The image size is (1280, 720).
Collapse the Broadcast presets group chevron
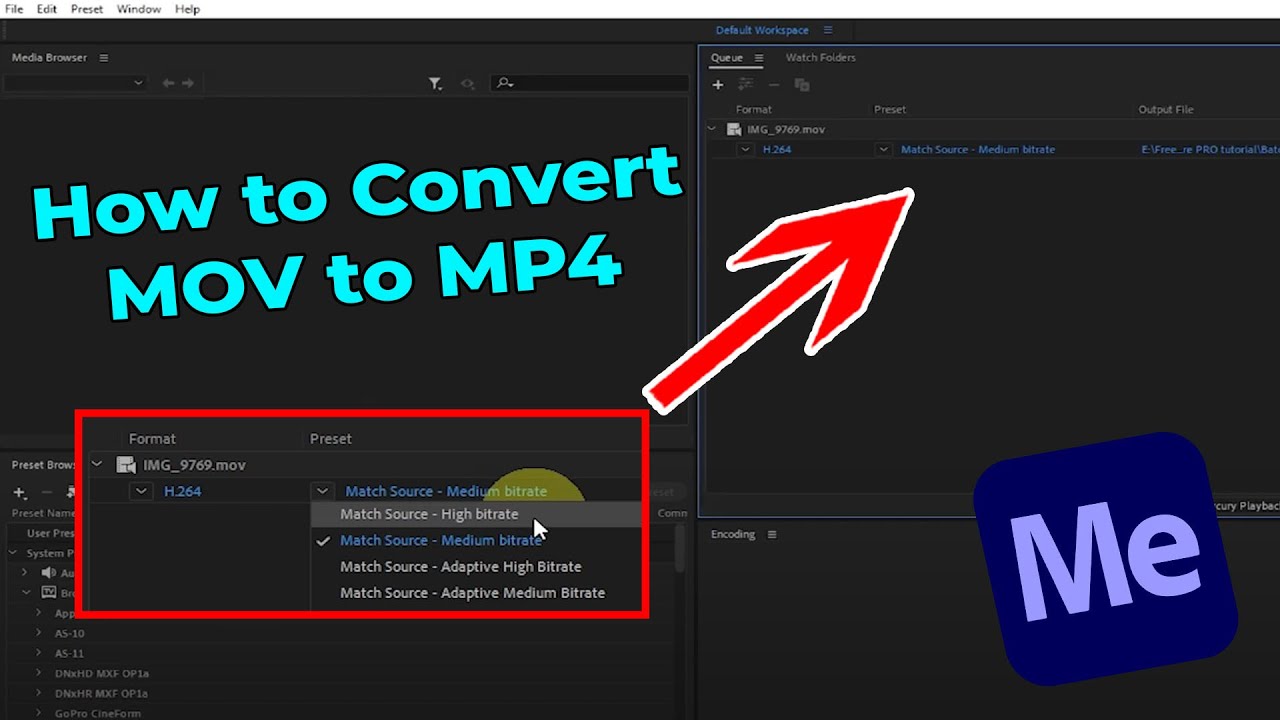click(27, 593)
